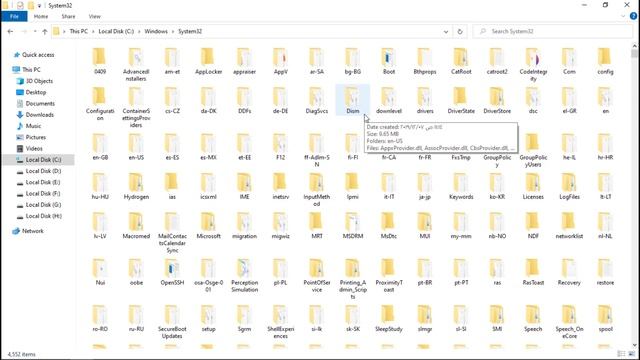Expand the ribbon with the chevron
The height and width of the screenshot is (360, 640).
(623, 16)
